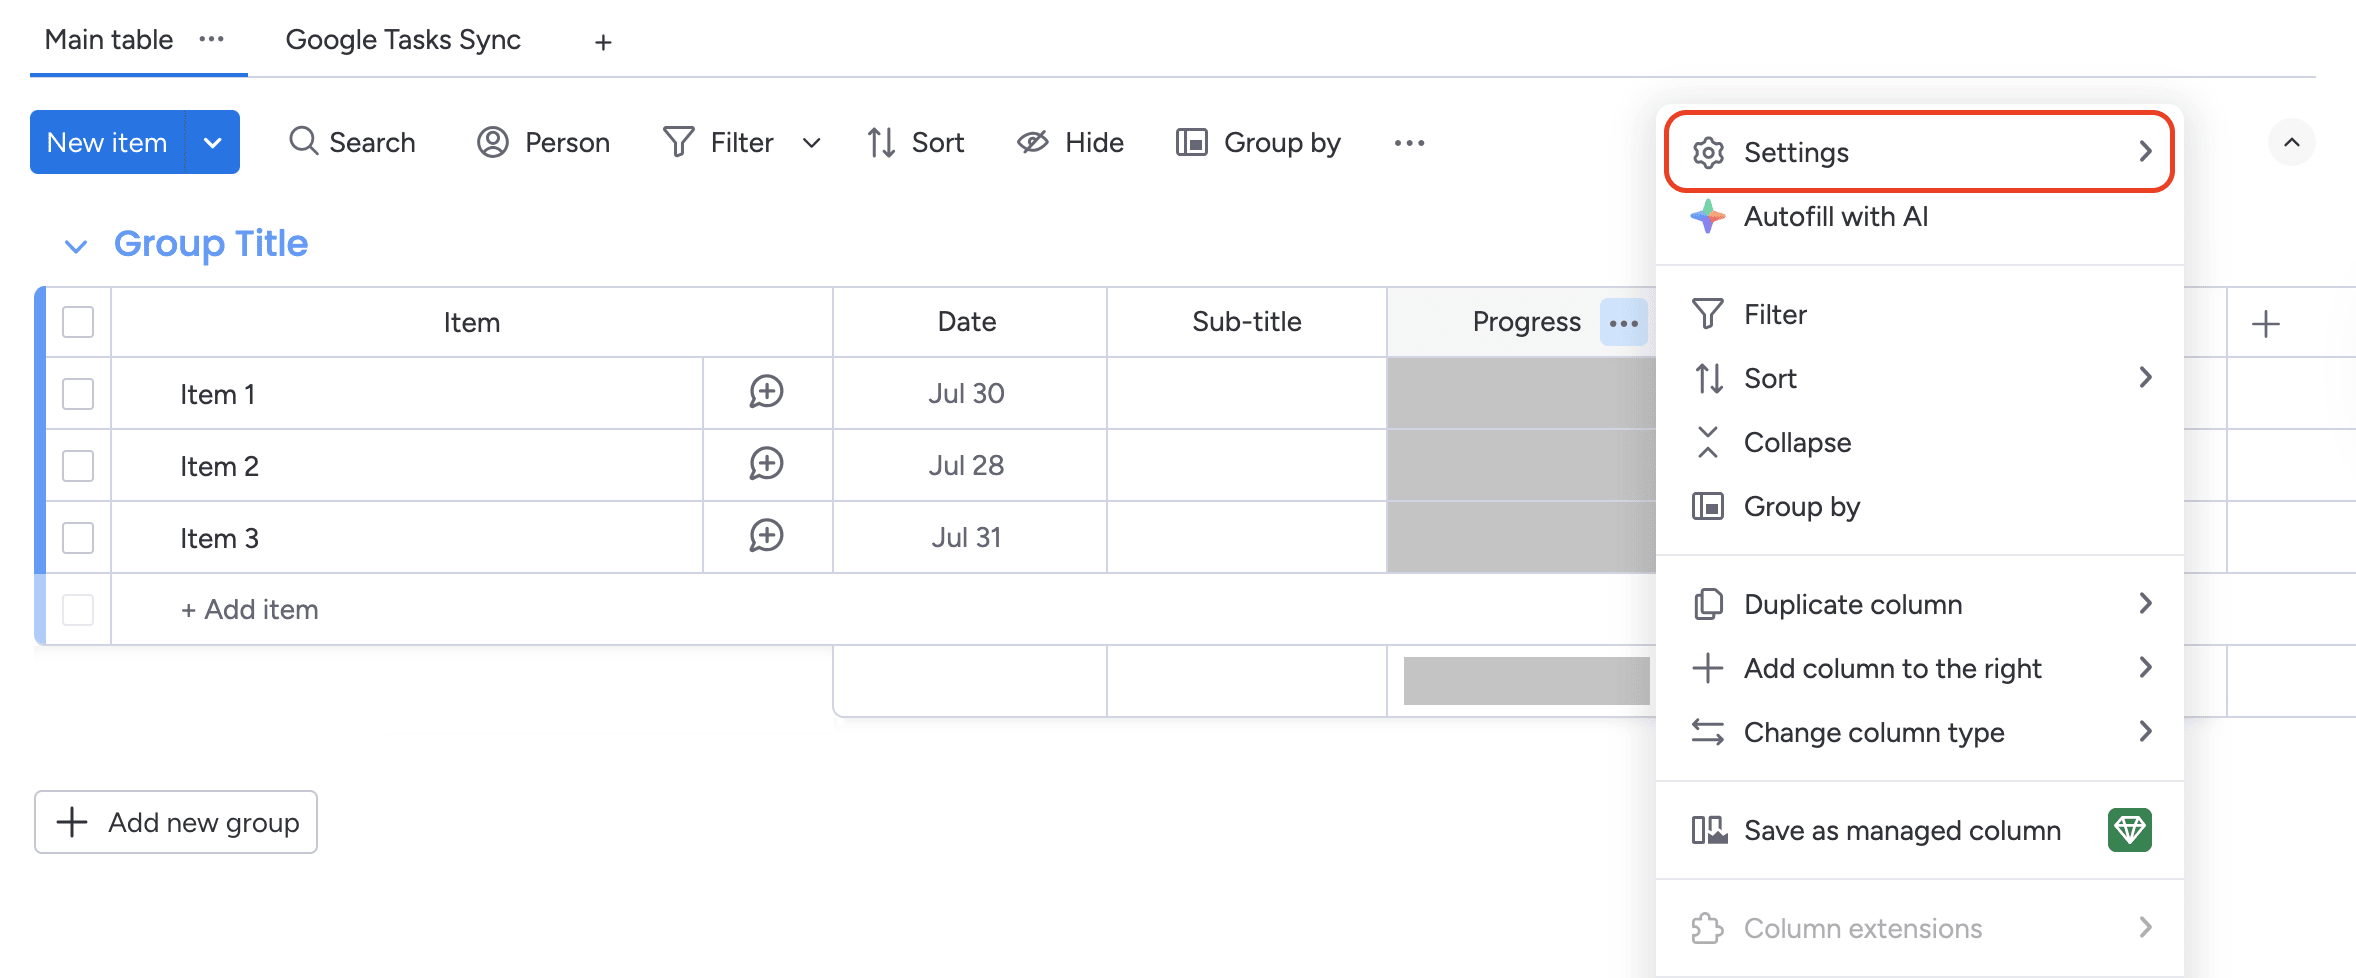Add update to Item 2

point(767,464)
